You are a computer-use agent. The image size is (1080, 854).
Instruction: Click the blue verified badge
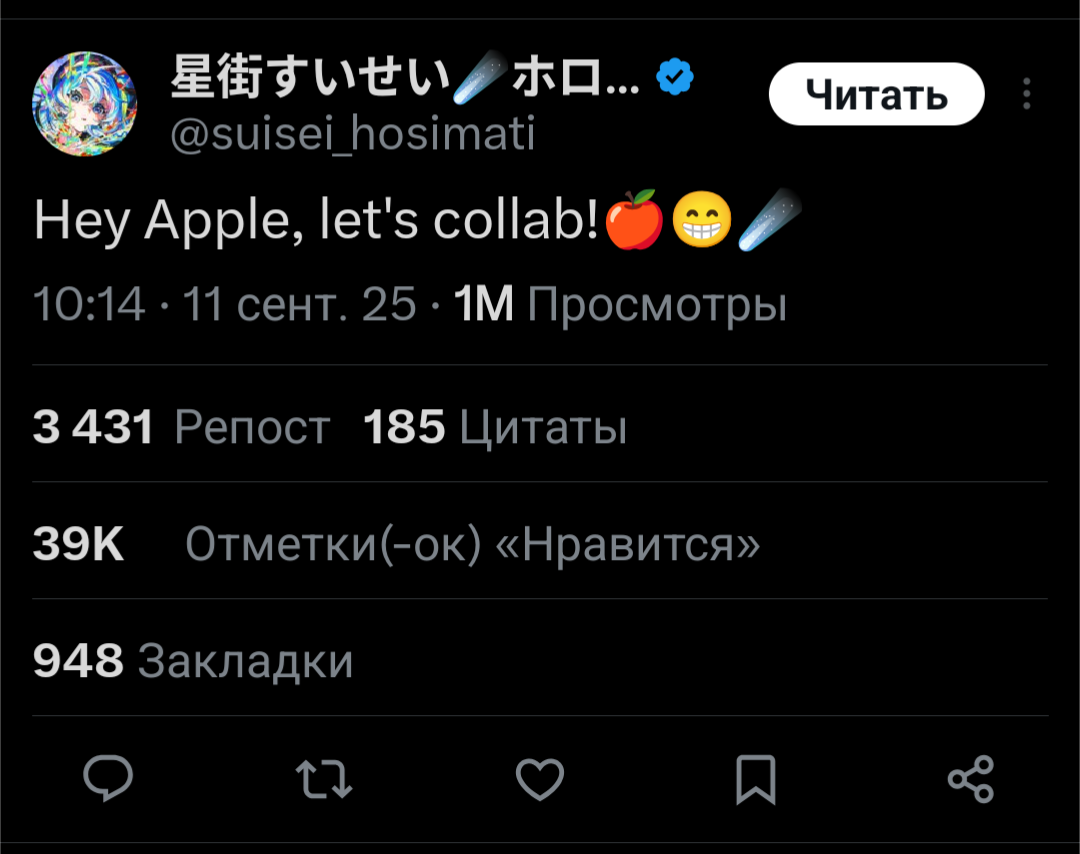point(676,77)
